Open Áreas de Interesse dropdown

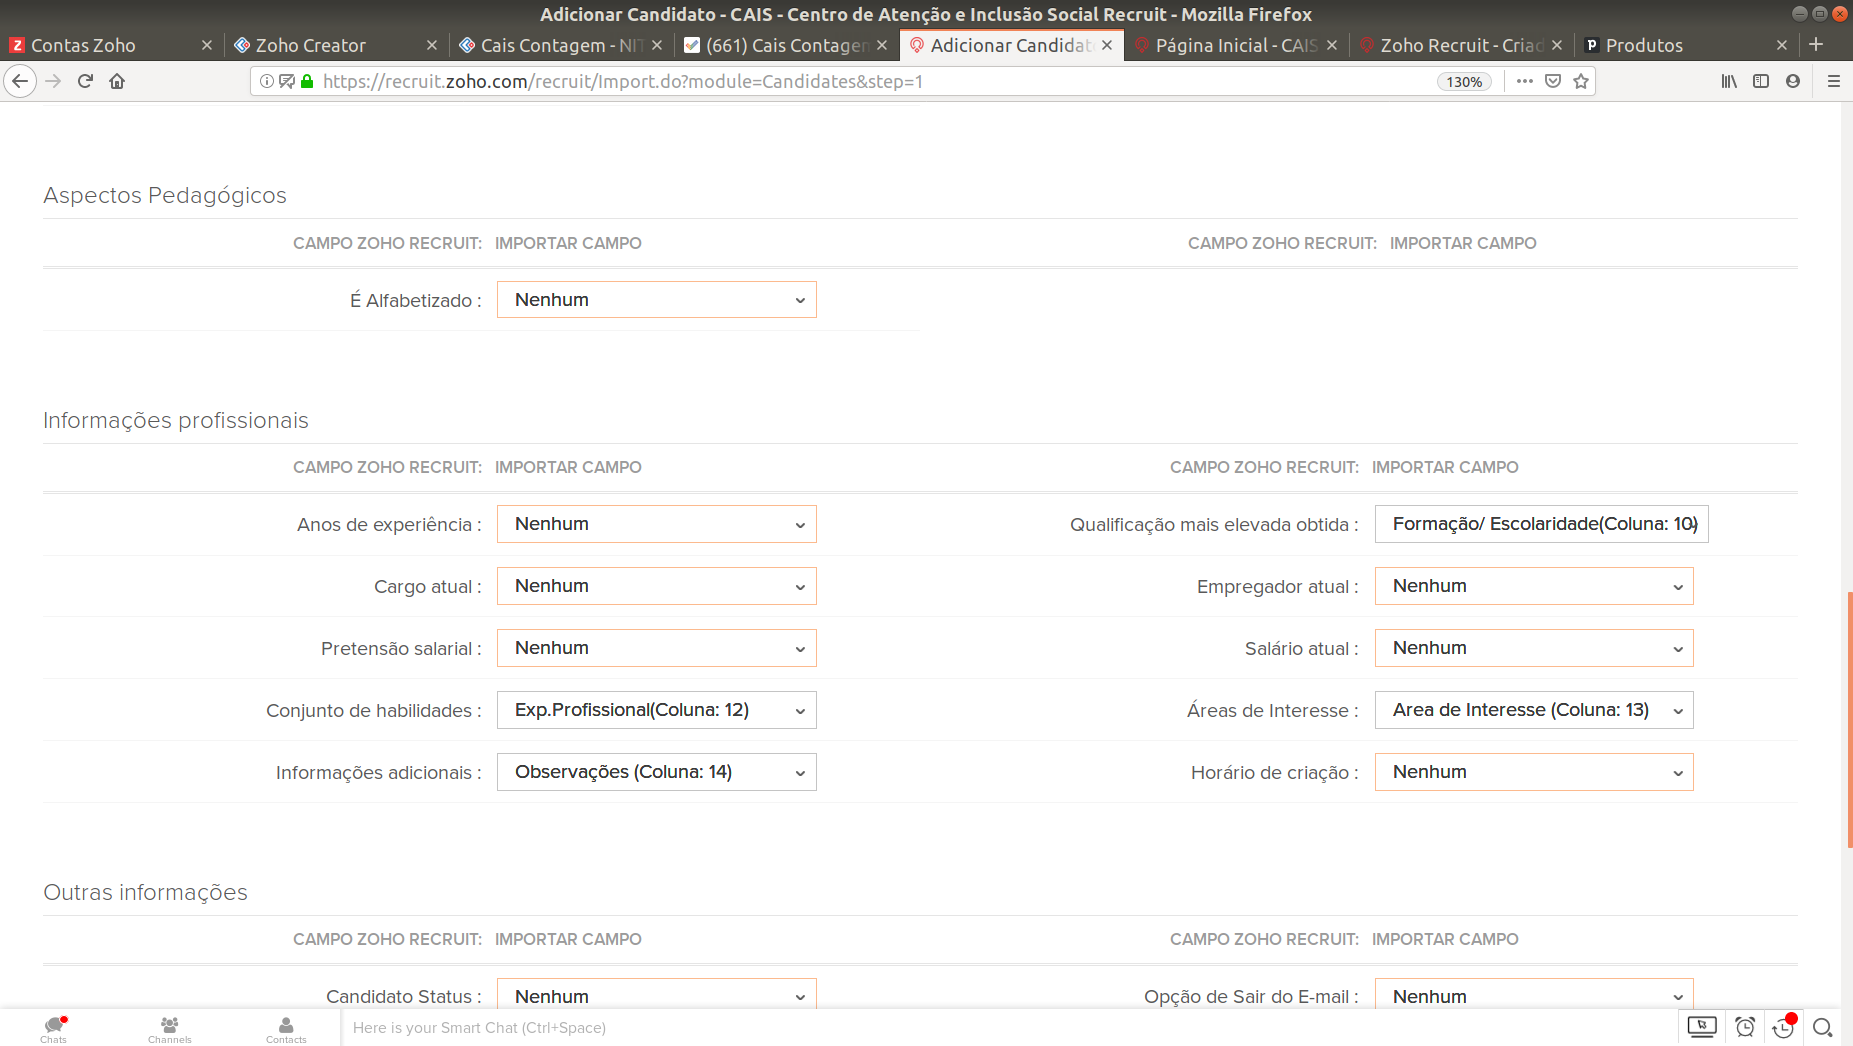1534,710
